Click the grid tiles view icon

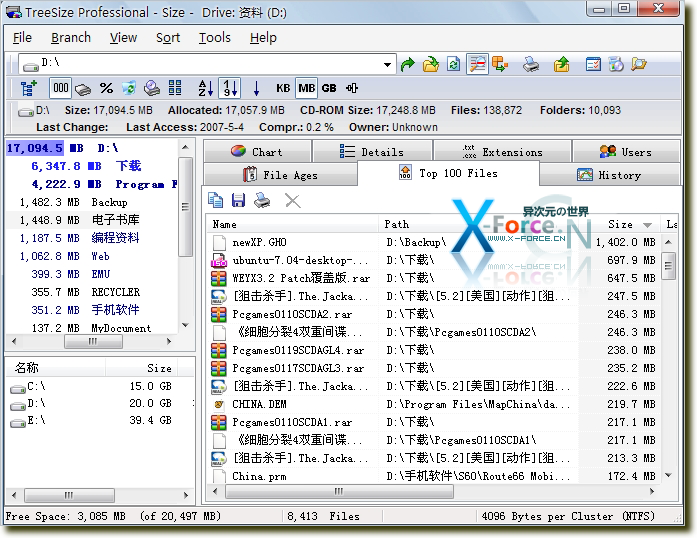tap(175, 88)
